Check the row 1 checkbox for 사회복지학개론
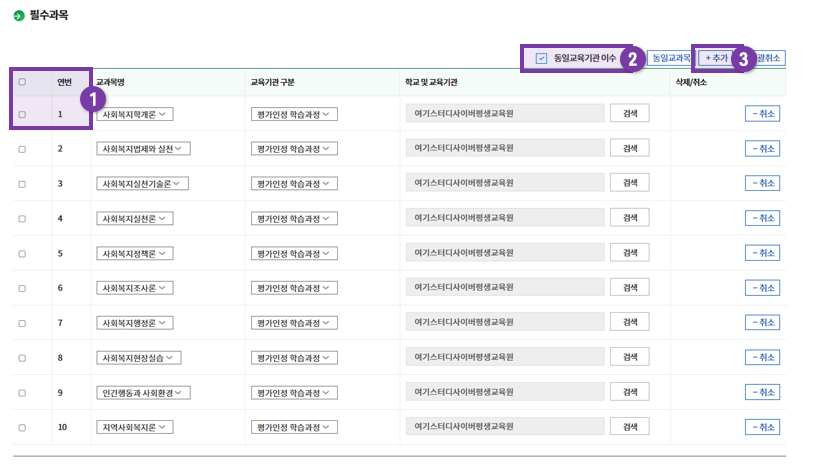 click(22, 114)
